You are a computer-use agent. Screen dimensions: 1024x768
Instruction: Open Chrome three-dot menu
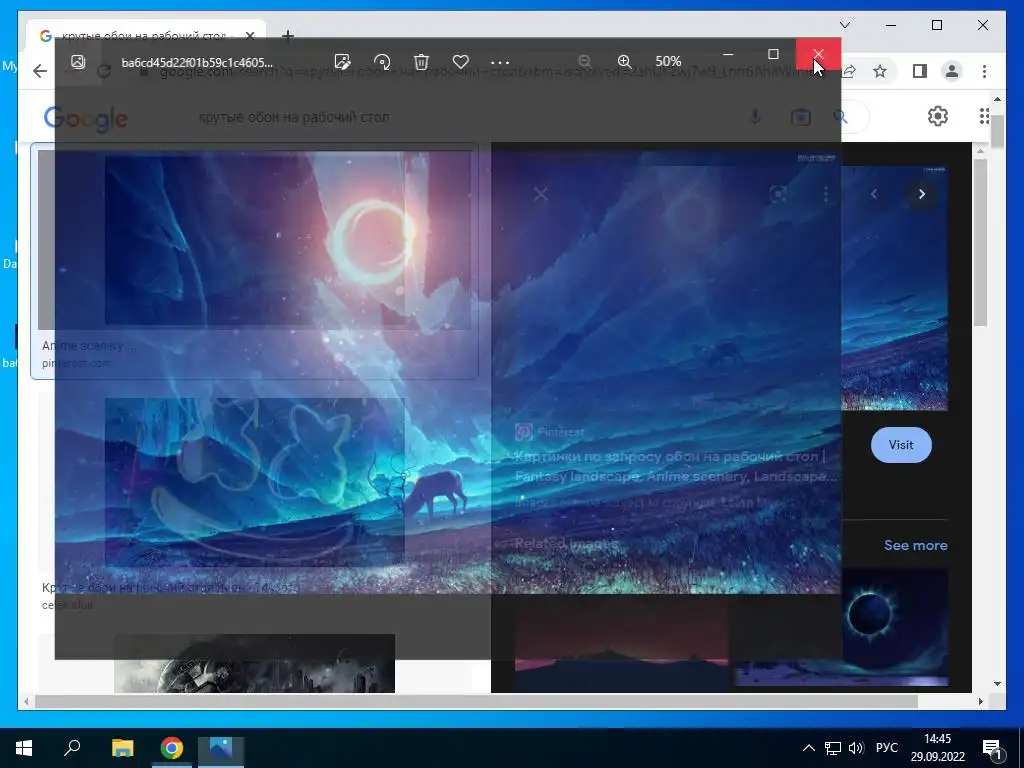pos(984,71)
